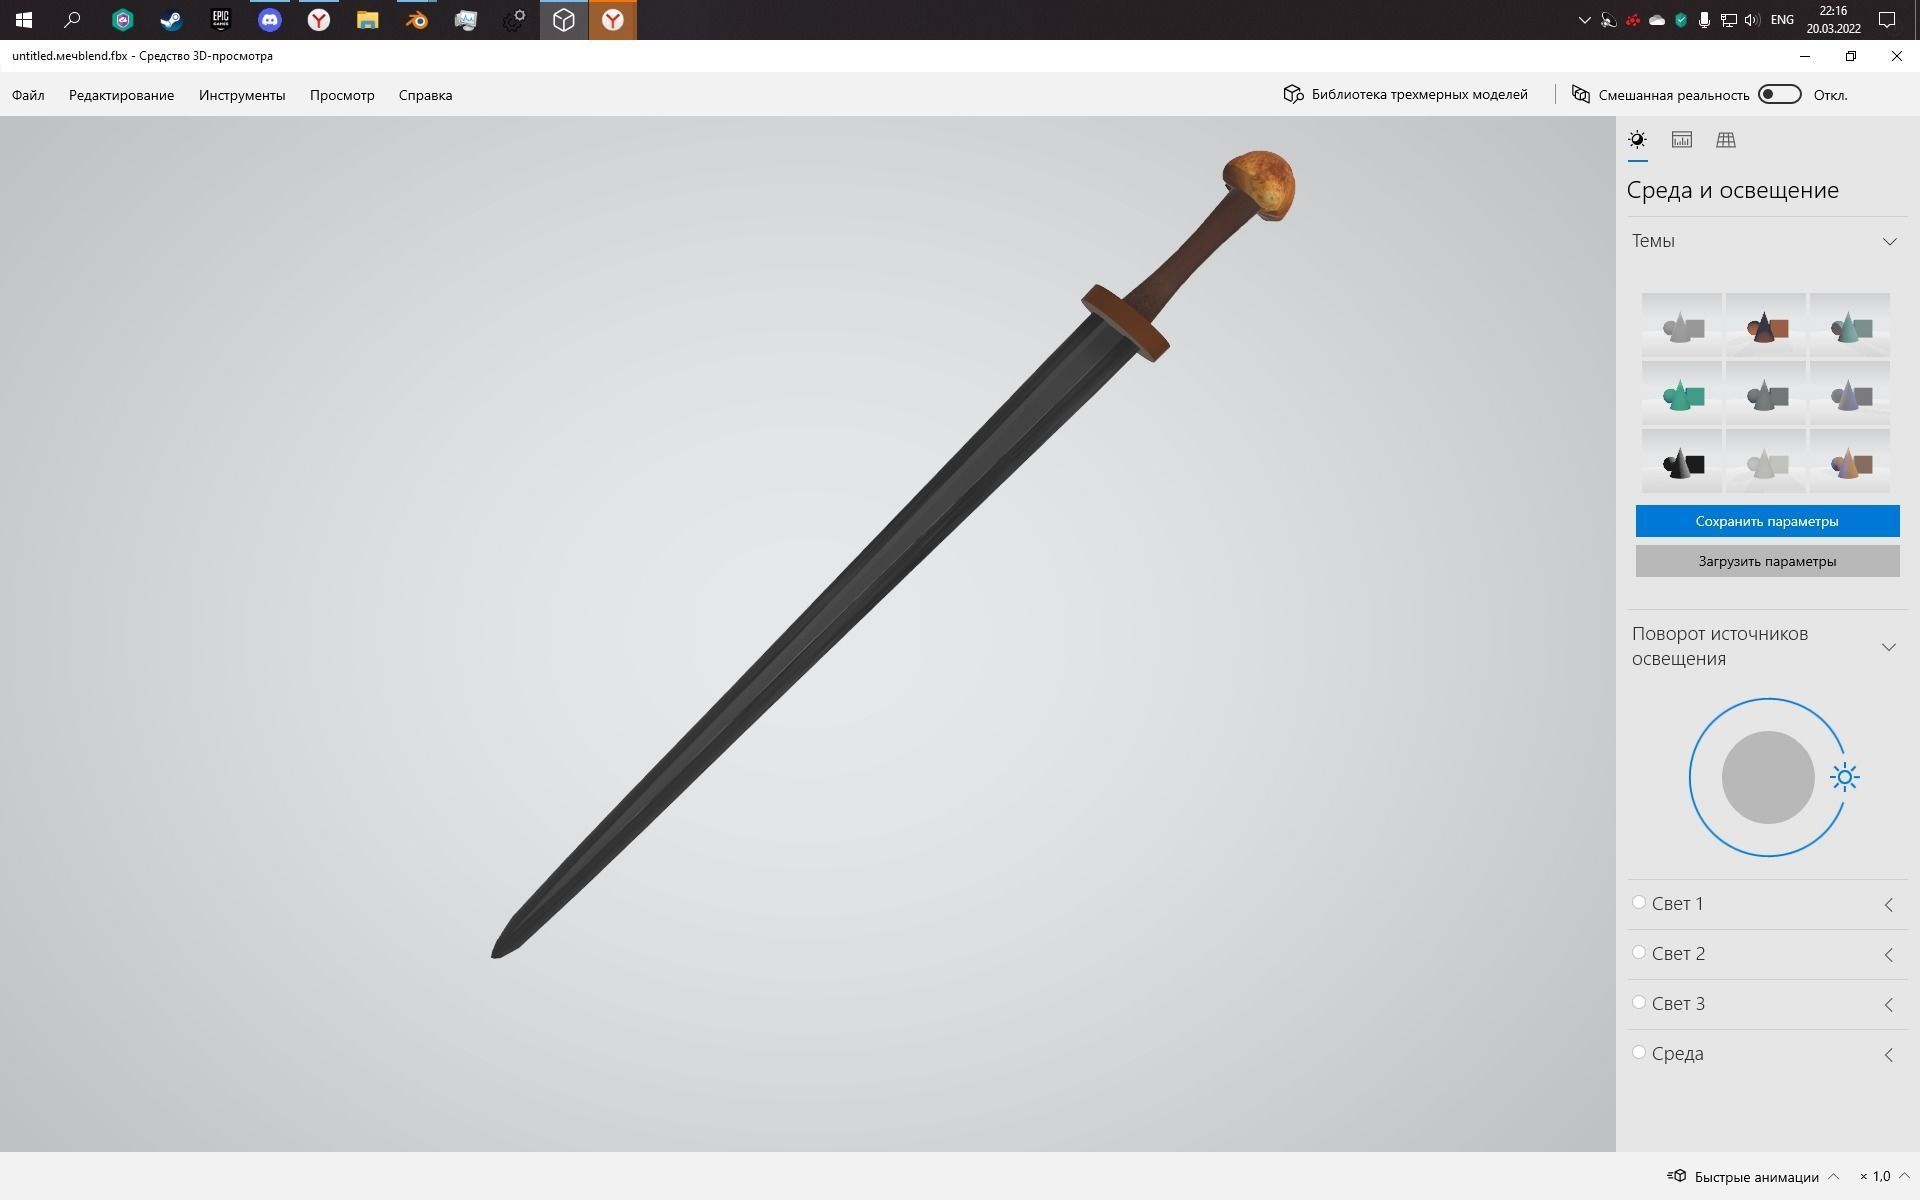Show hidden tray icons chevron

[x=1584, y=20]
